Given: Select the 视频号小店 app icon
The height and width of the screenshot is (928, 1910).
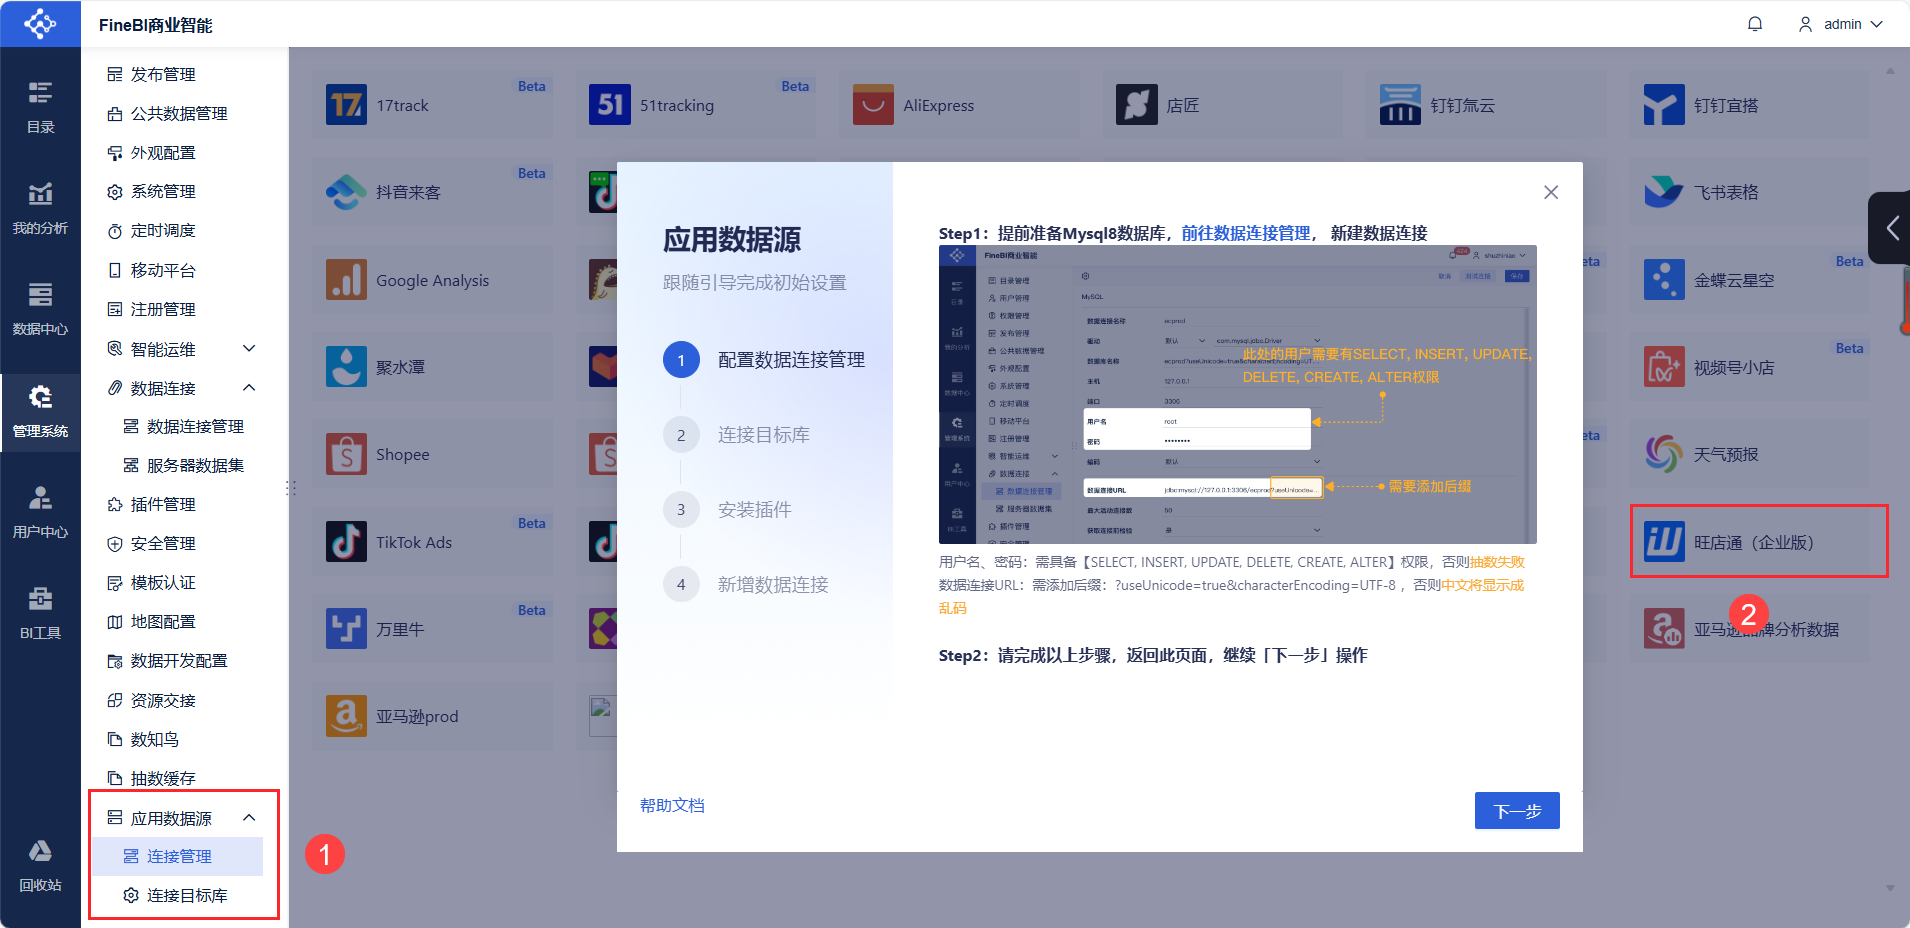Looking at the screenshot, I should (1664, 367).
